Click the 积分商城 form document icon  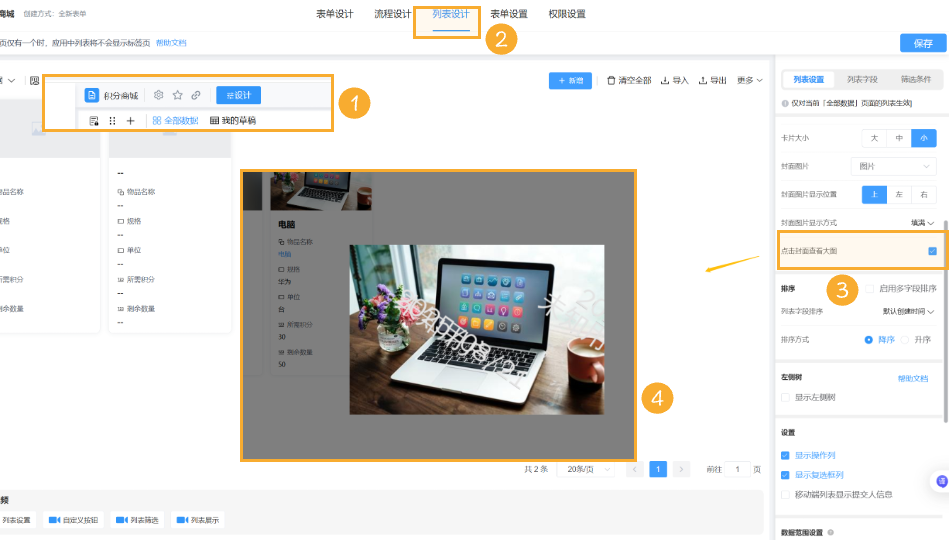click(91, 95)
